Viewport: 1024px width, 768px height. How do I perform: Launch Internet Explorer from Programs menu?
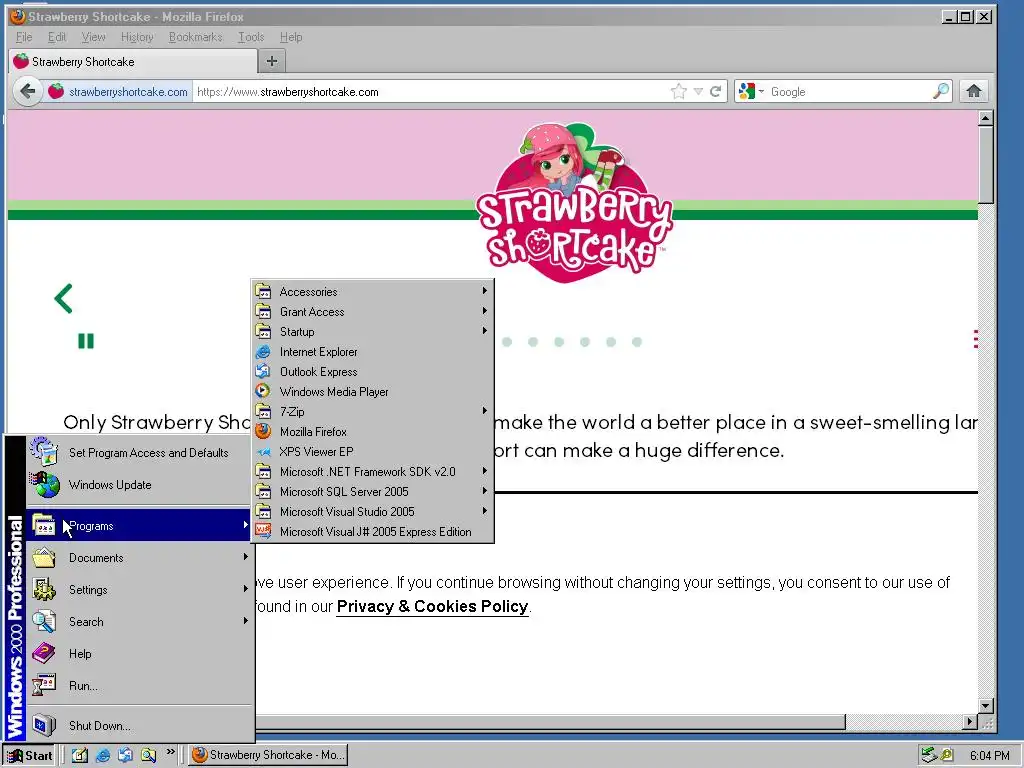click(372, 351)
